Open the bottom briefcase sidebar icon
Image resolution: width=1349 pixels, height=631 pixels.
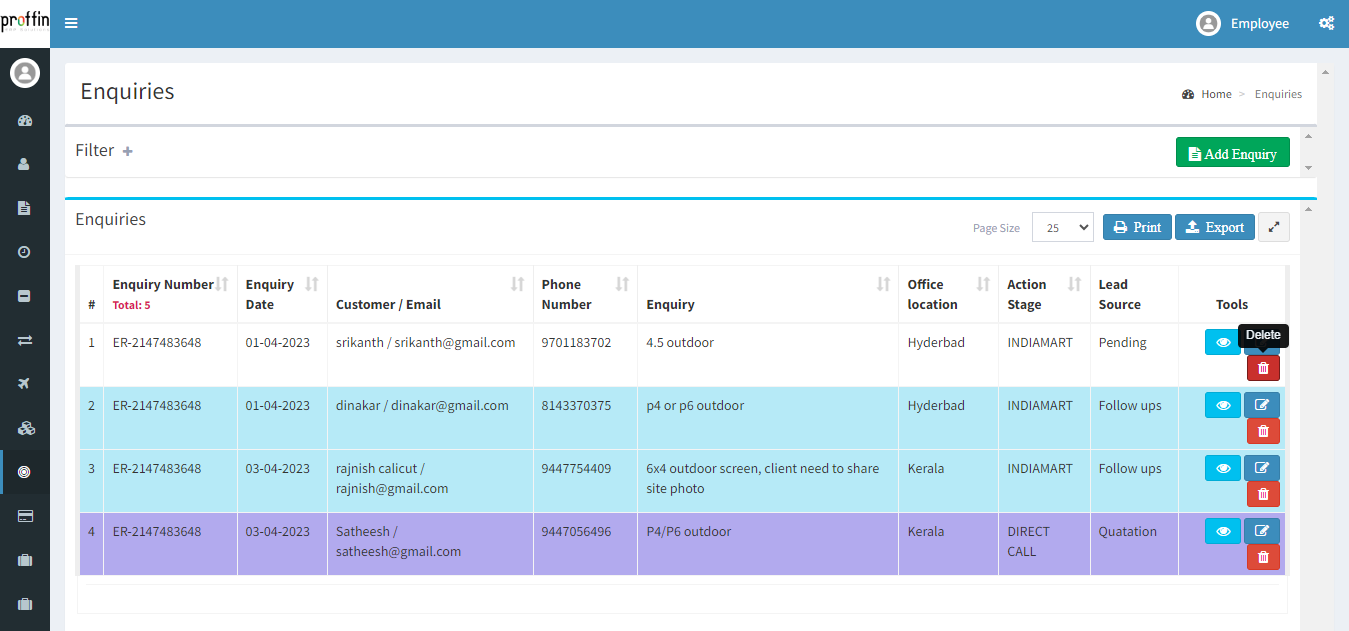[25, 604]
